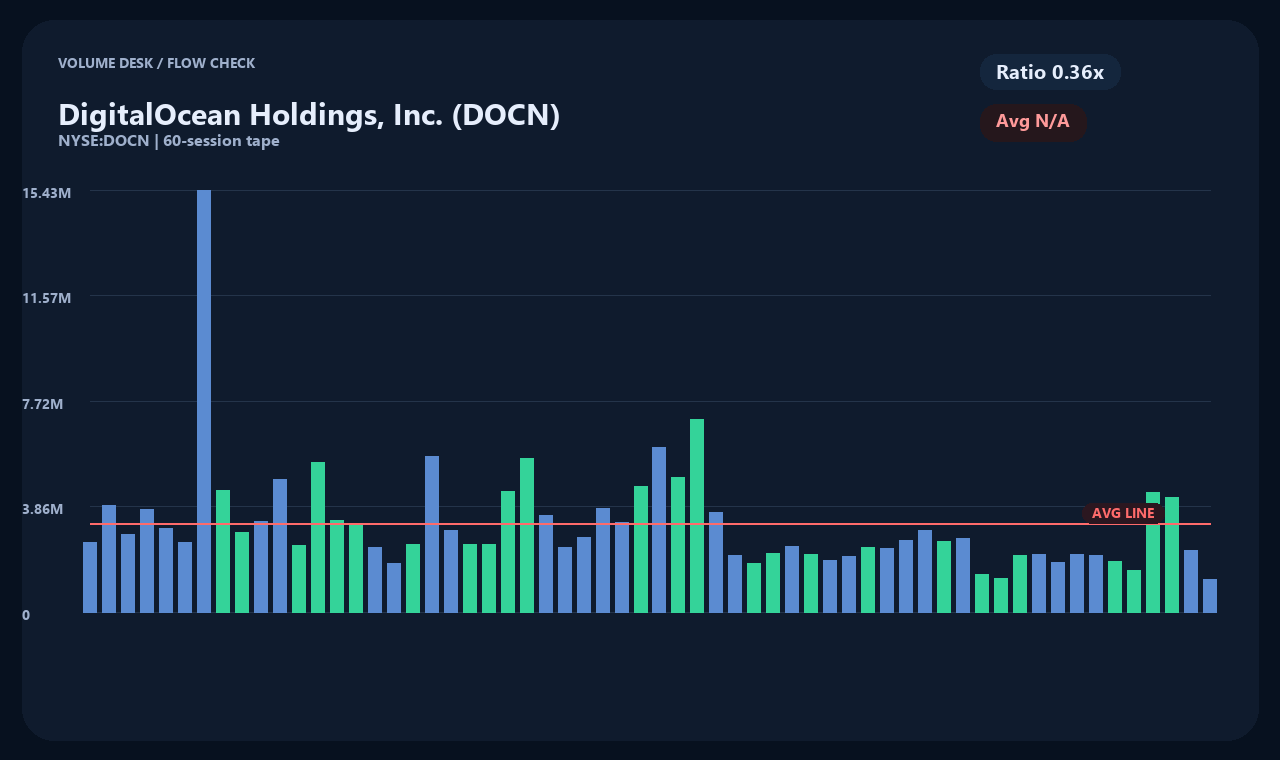Select the DigitalOcean Holdings, Inc. (DOCN) title
1280x760 pixels.
(x=309, y=114)
